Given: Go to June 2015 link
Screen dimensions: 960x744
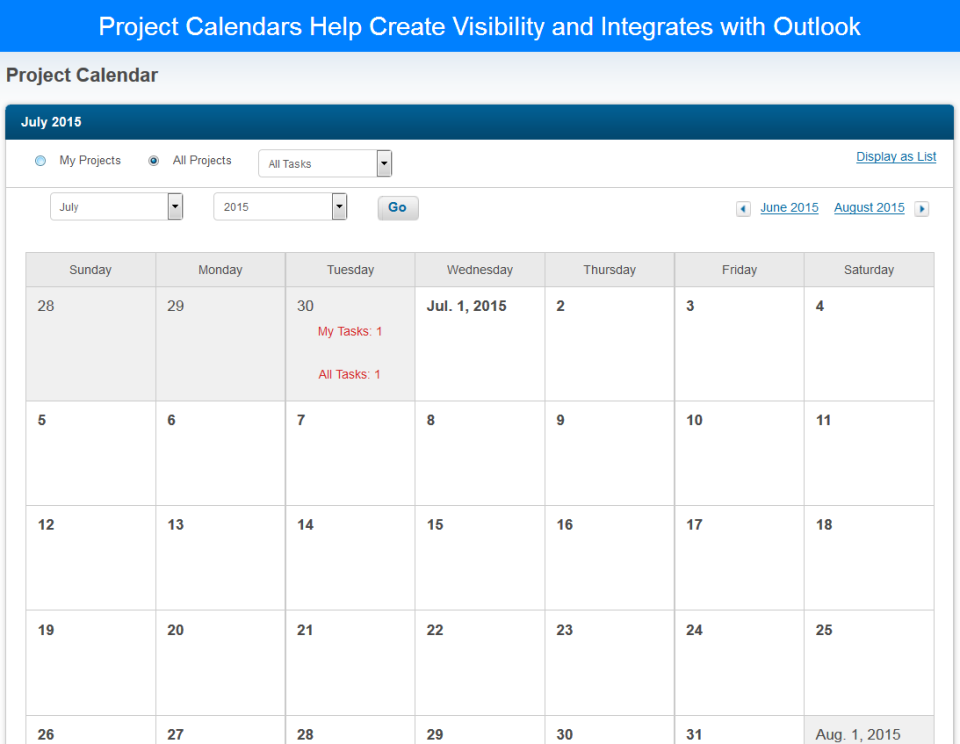Looking at the screenshot, I should coord(789,208).
